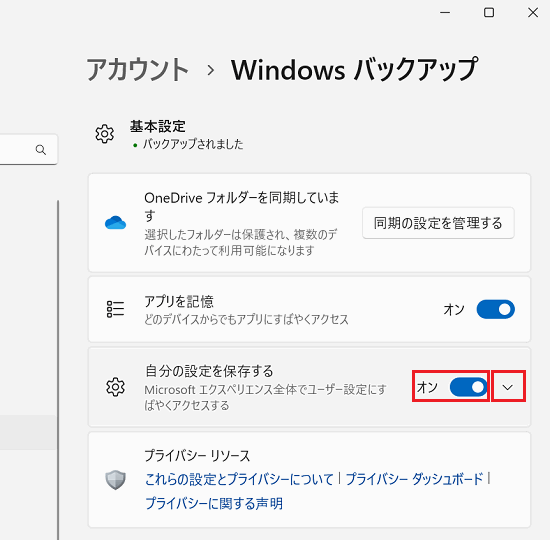The image size is (550, 540).
Task: Click the アプリを記憶 list icon
Action: (115, 309)
